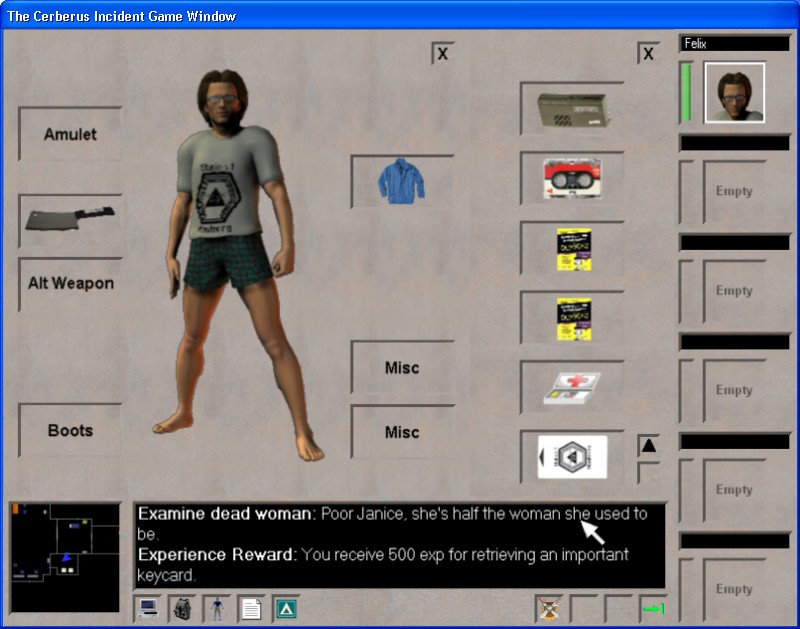Select the white keycard inventory item

[x=572, y=457]
